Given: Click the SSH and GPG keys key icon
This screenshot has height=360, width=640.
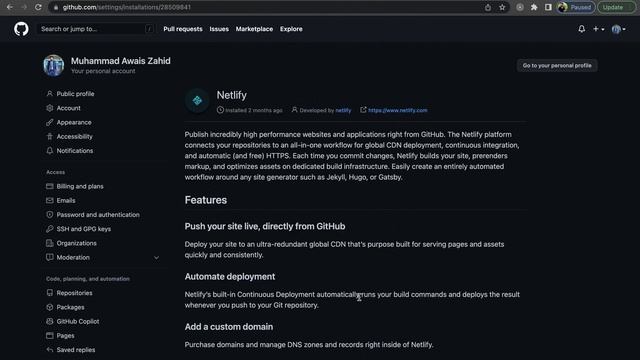Looking at the screenshot, I should [x=49, y=229].
